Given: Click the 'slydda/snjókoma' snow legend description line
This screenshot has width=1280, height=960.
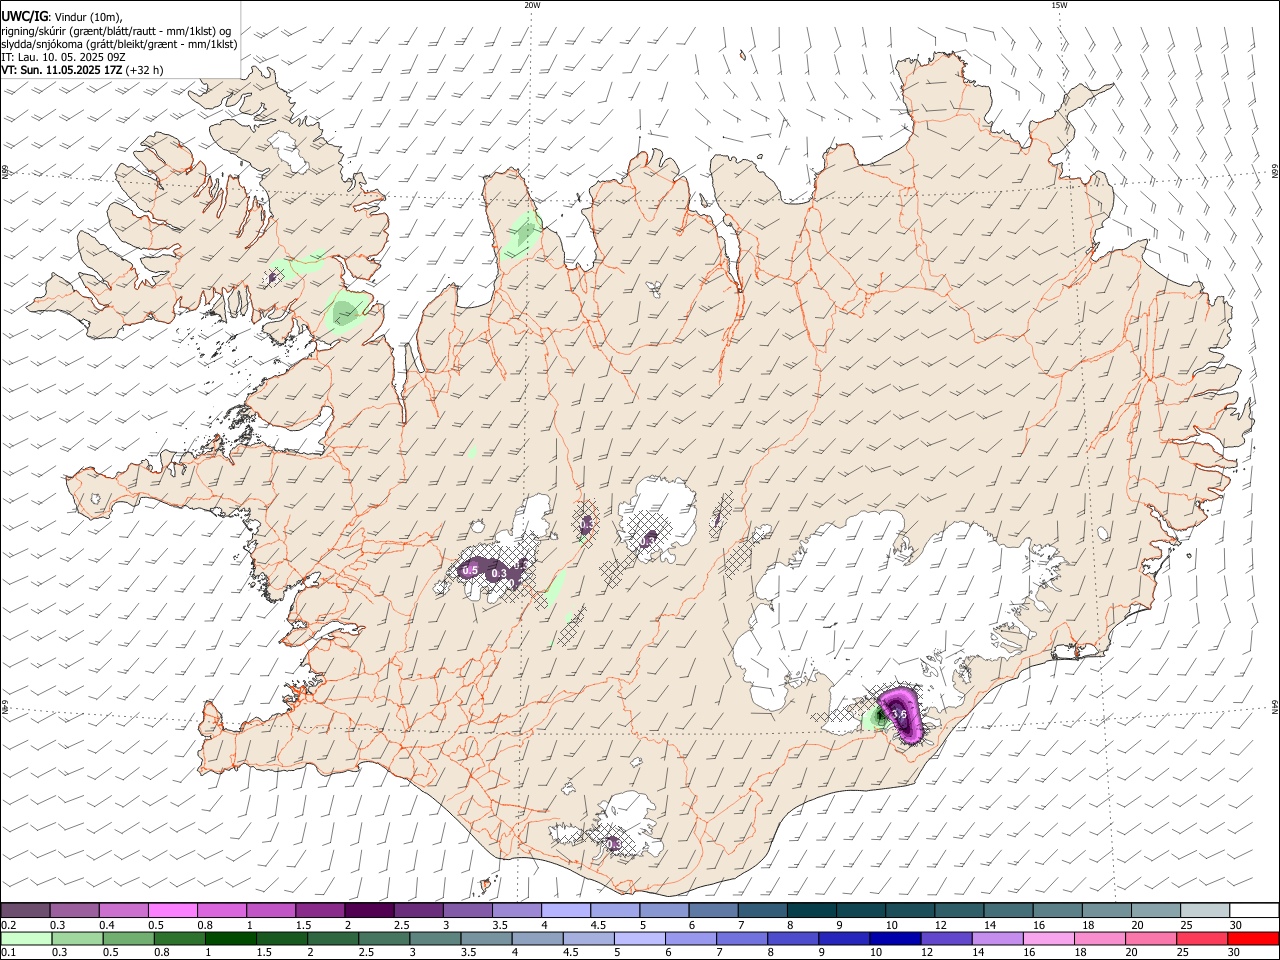Looking at the screenshot, I should [119, 44].
